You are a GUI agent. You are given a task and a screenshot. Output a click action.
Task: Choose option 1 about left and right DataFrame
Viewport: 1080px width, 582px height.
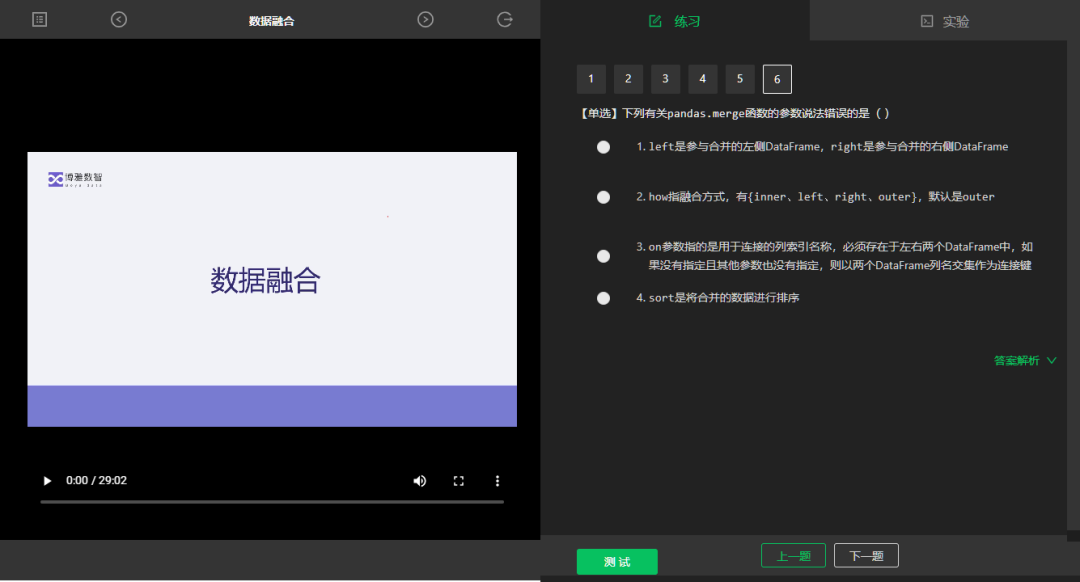tap(603, 147)
